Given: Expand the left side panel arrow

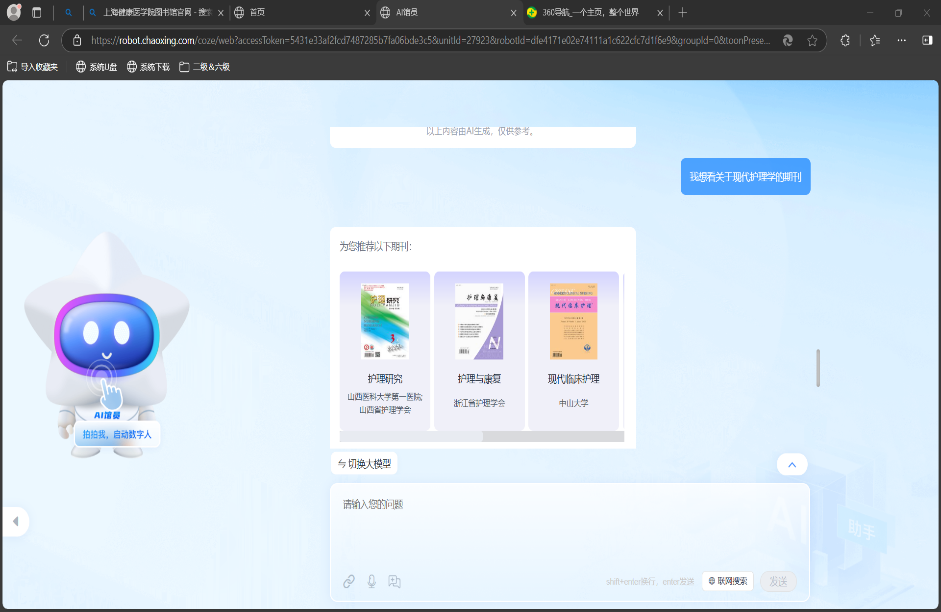Looking at the screenshot, I should [x=14, y=521].
